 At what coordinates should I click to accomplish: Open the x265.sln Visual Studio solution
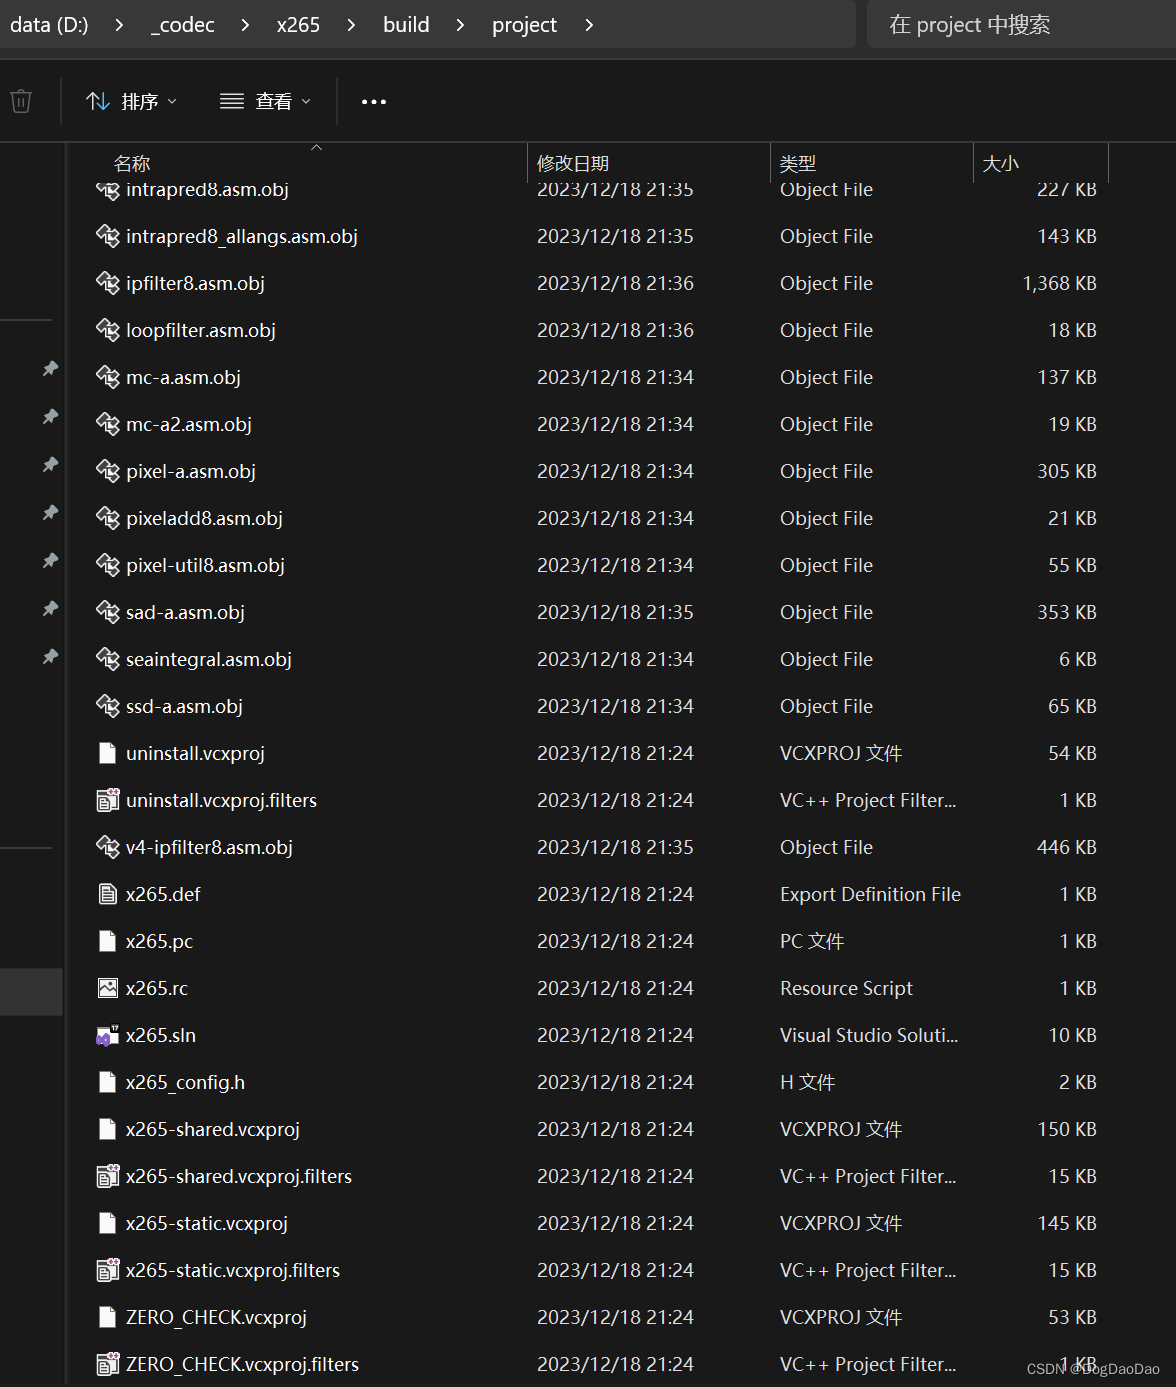161,1035
